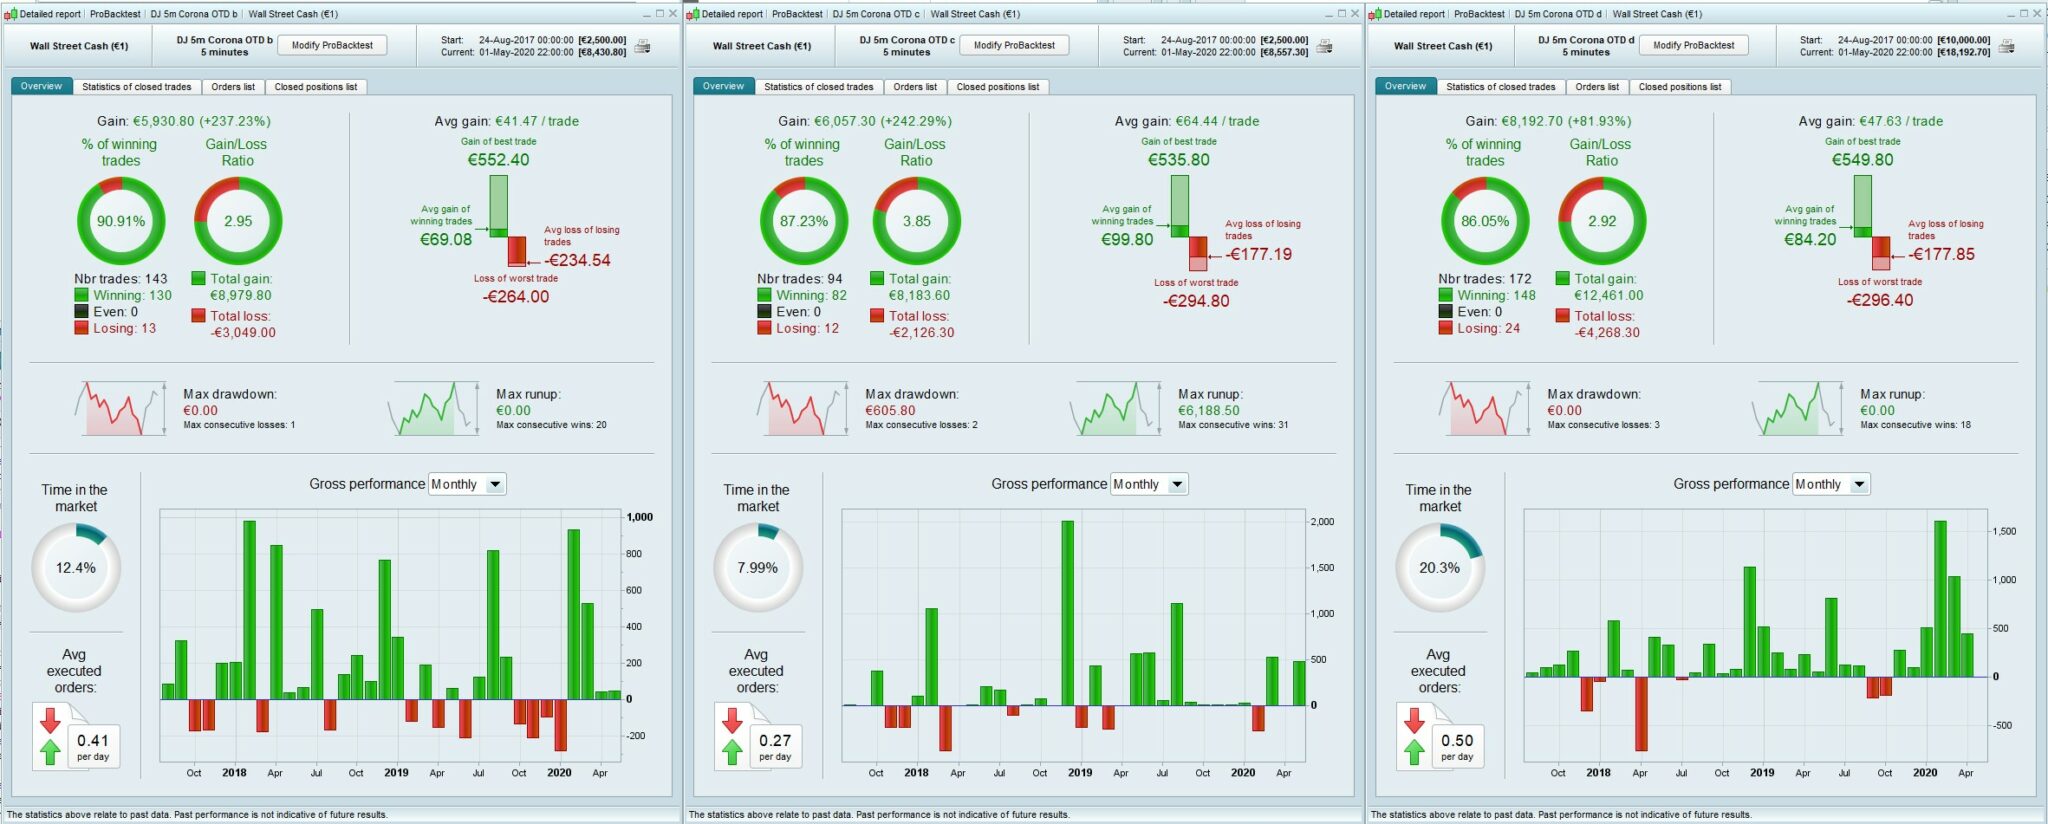Image resolution: width=2048 pixels, height=824 pixels.
Task: Click Modify ProBacktest button for Corona OTD b
Action: [x=332, y=45]
